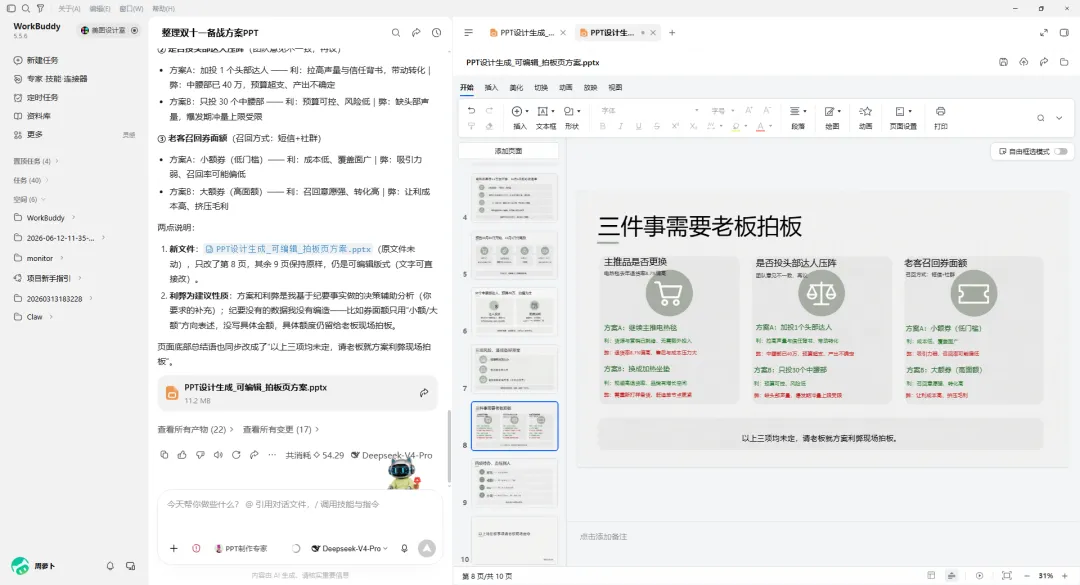Give the reply a thumbs up
Viewport: 1080px width, 585px height.
182,455
